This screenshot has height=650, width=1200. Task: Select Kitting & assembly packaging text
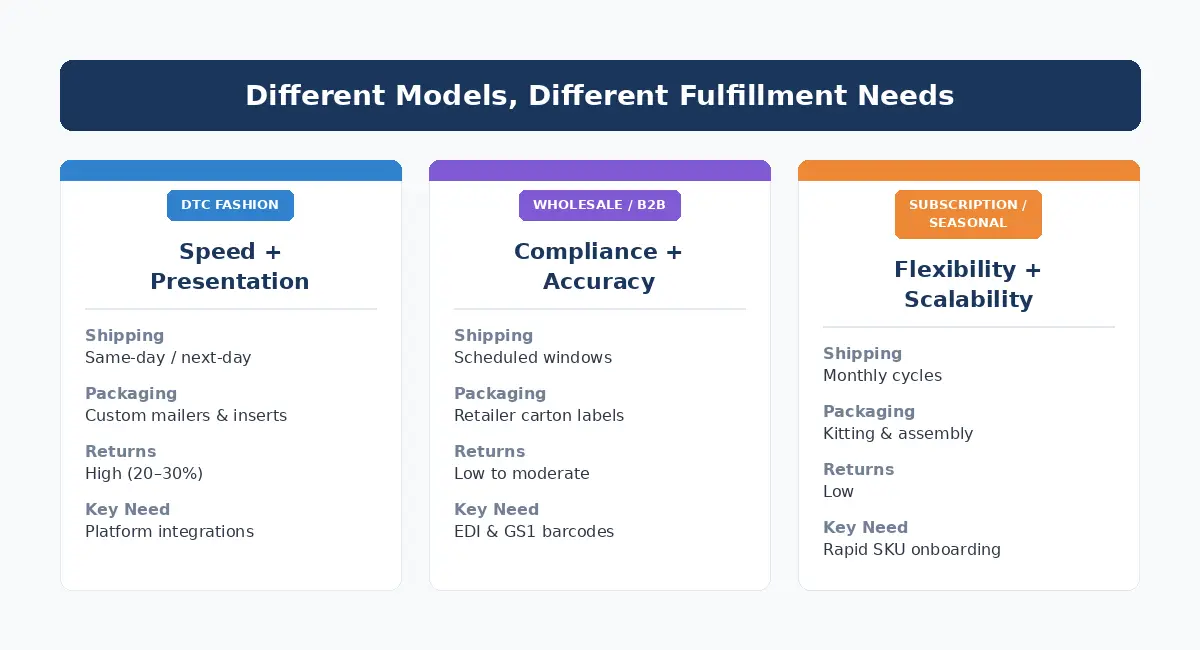click(898, 434)
